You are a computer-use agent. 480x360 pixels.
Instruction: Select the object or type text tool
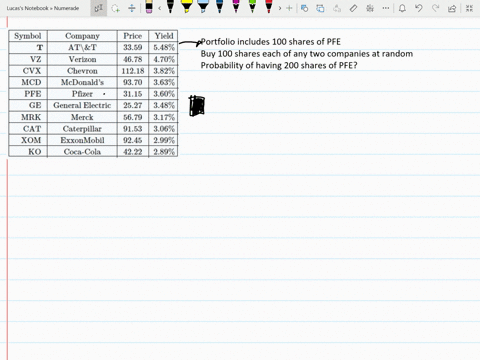tap(99, 8)
